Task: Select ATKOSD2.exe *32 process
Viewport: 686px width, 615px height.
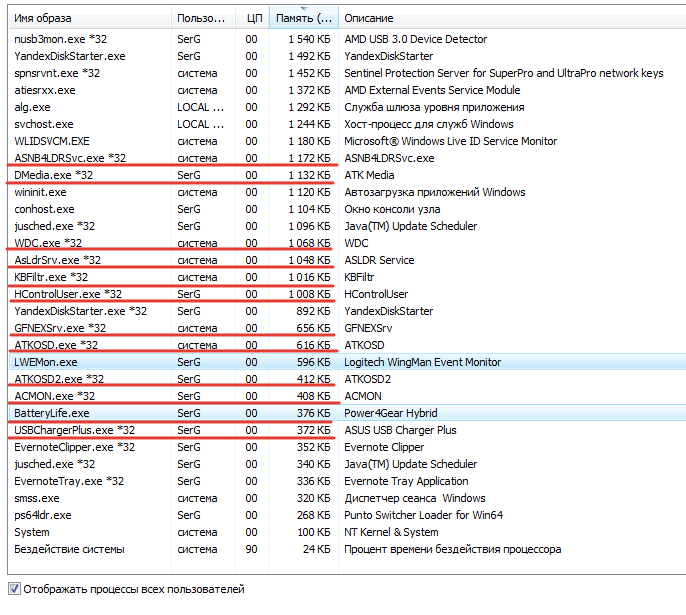Action: 59,379
